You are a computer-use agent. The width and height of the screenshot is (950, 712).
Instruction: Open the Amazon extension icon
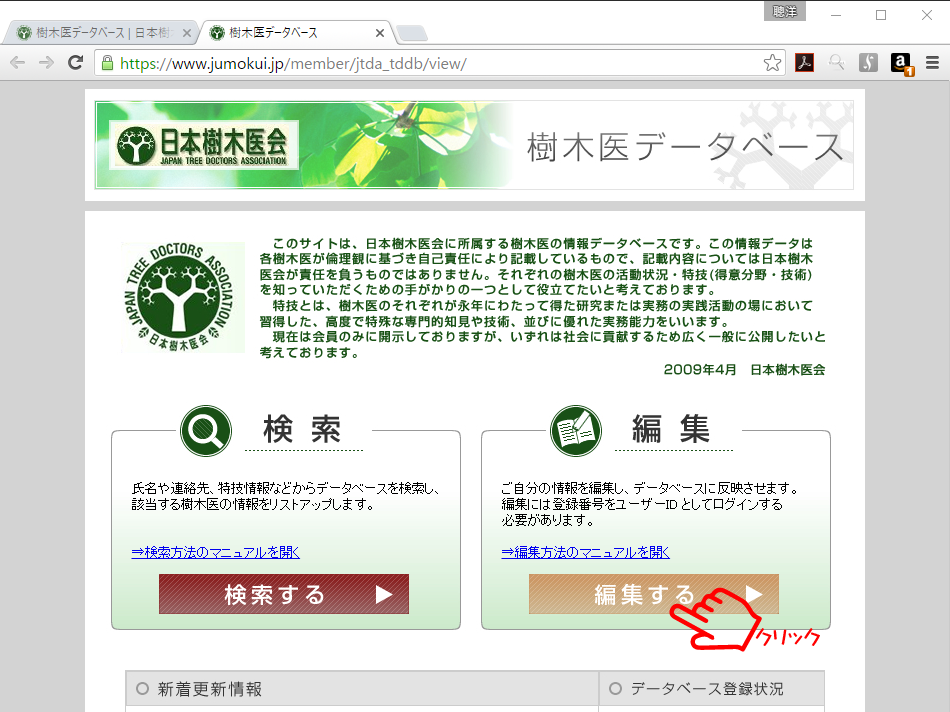click(901, 64)
